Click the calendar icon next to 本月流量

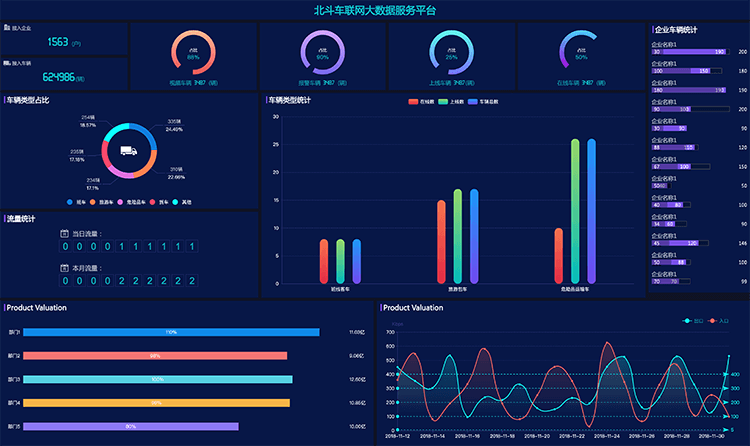click(64, 268)
